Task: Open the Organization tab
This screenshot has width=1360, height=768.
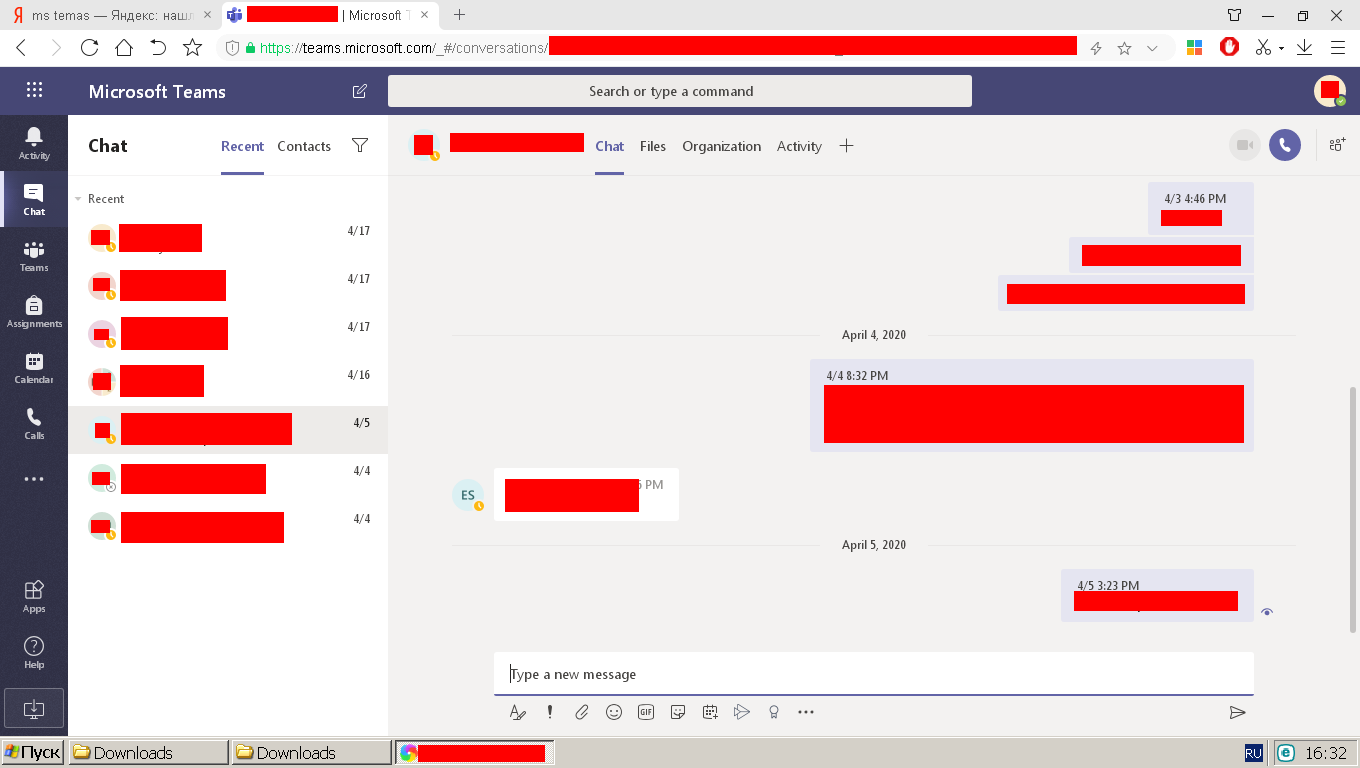Action: (722, 146)
